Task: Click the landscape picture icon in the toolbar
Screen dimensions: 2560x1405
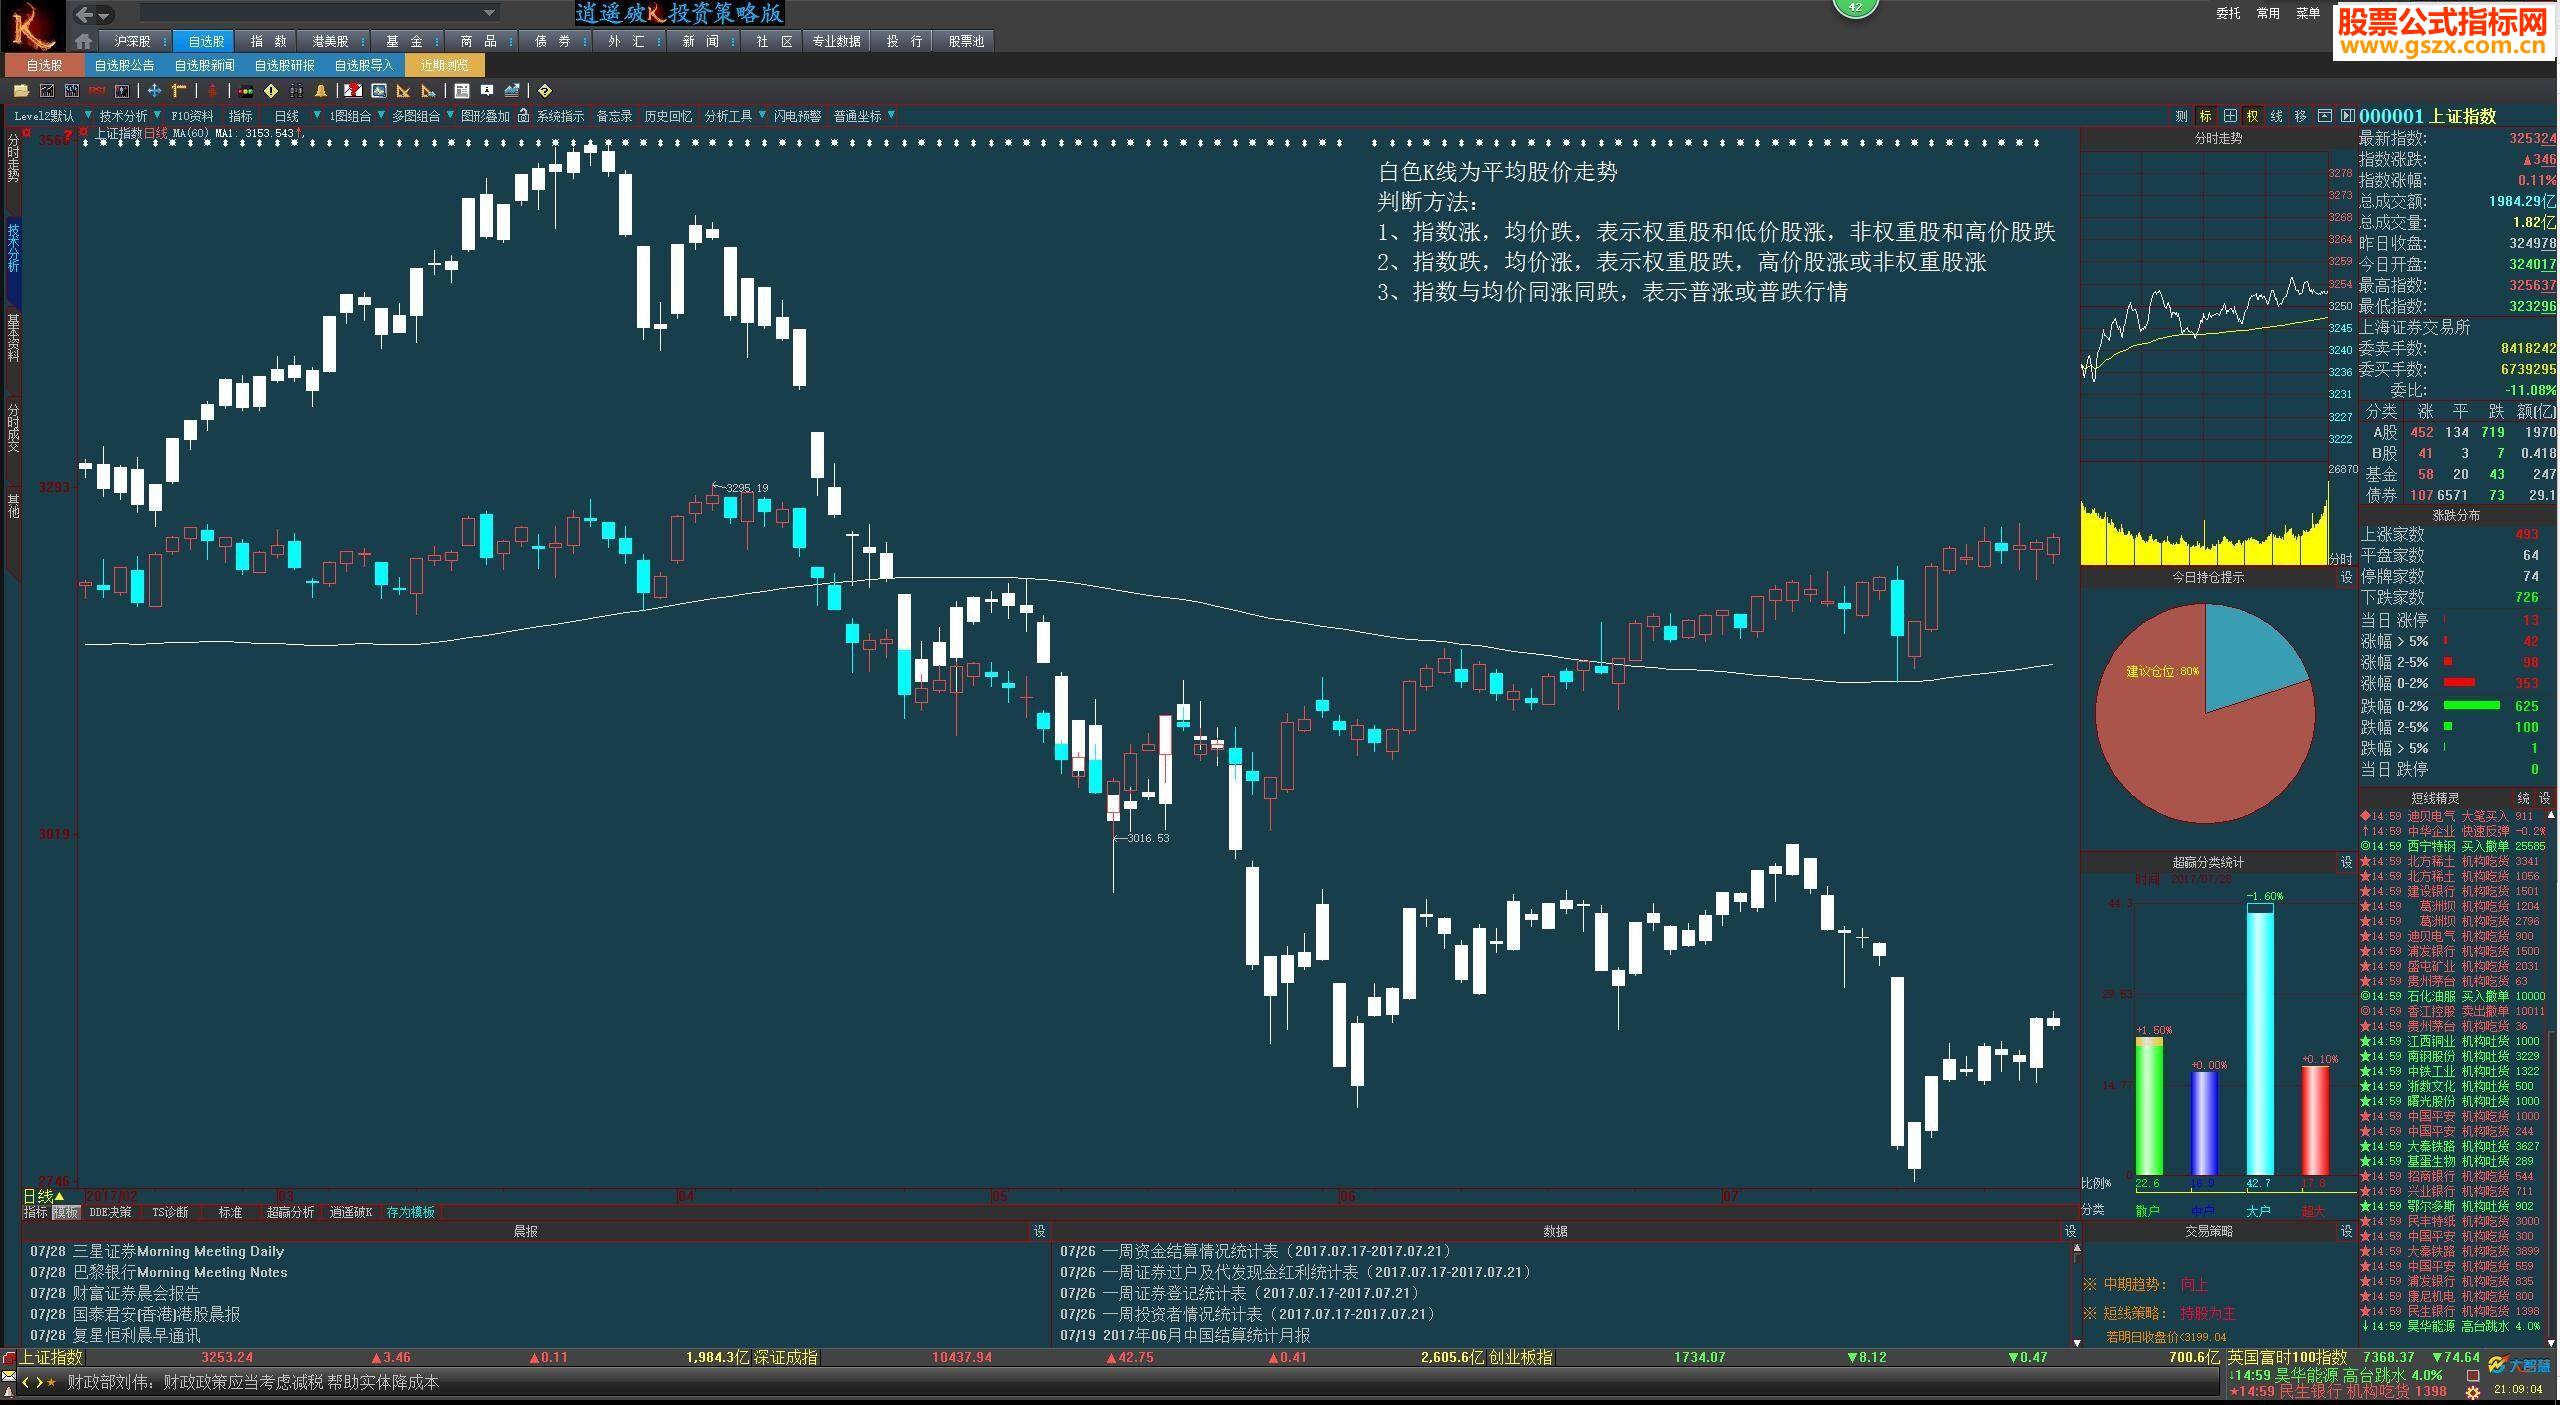Action: click(379, 91)
